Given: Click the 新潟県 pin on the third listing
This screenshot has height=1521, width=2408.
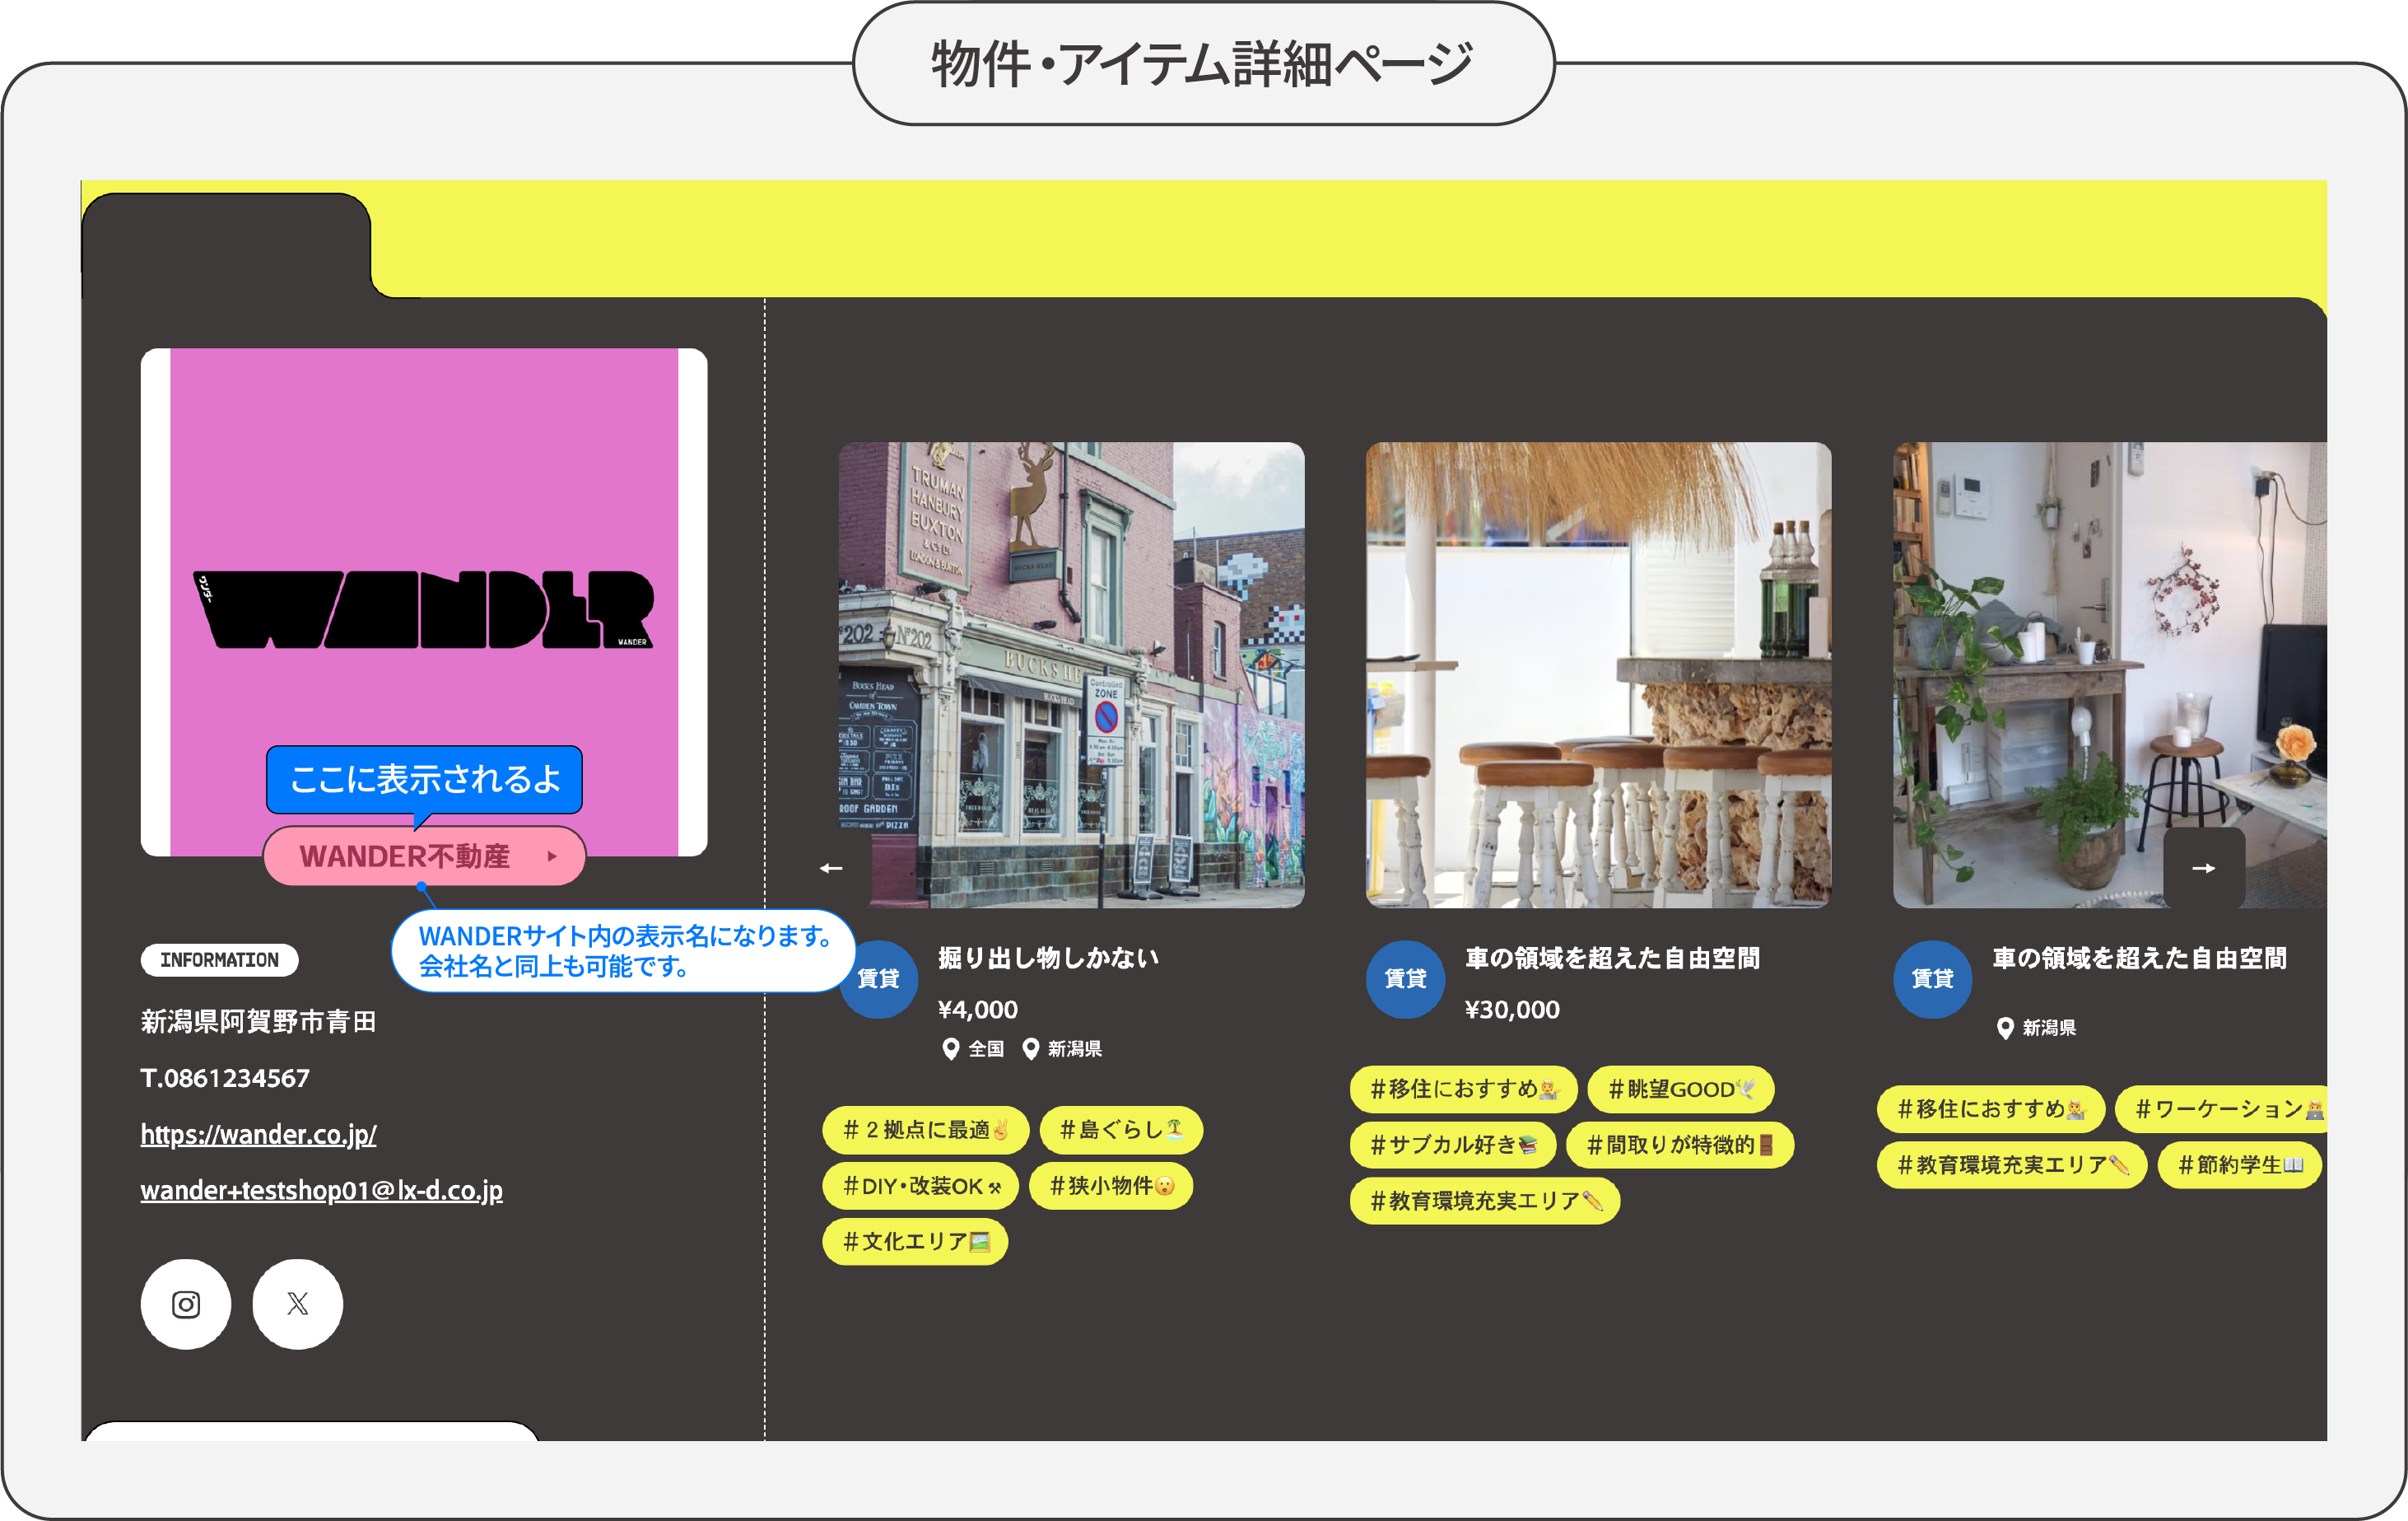Looking at the screenshot, I should click(2005, 1028).
